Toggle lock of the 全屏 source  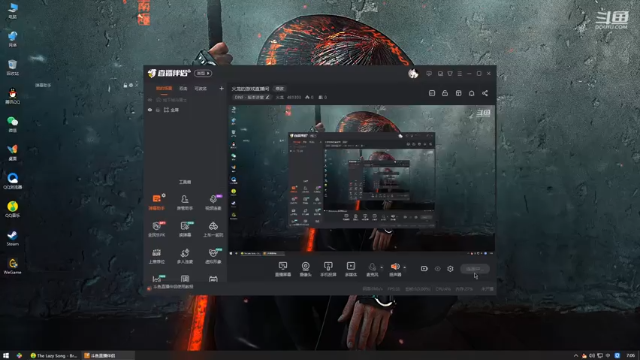[158, 110]
